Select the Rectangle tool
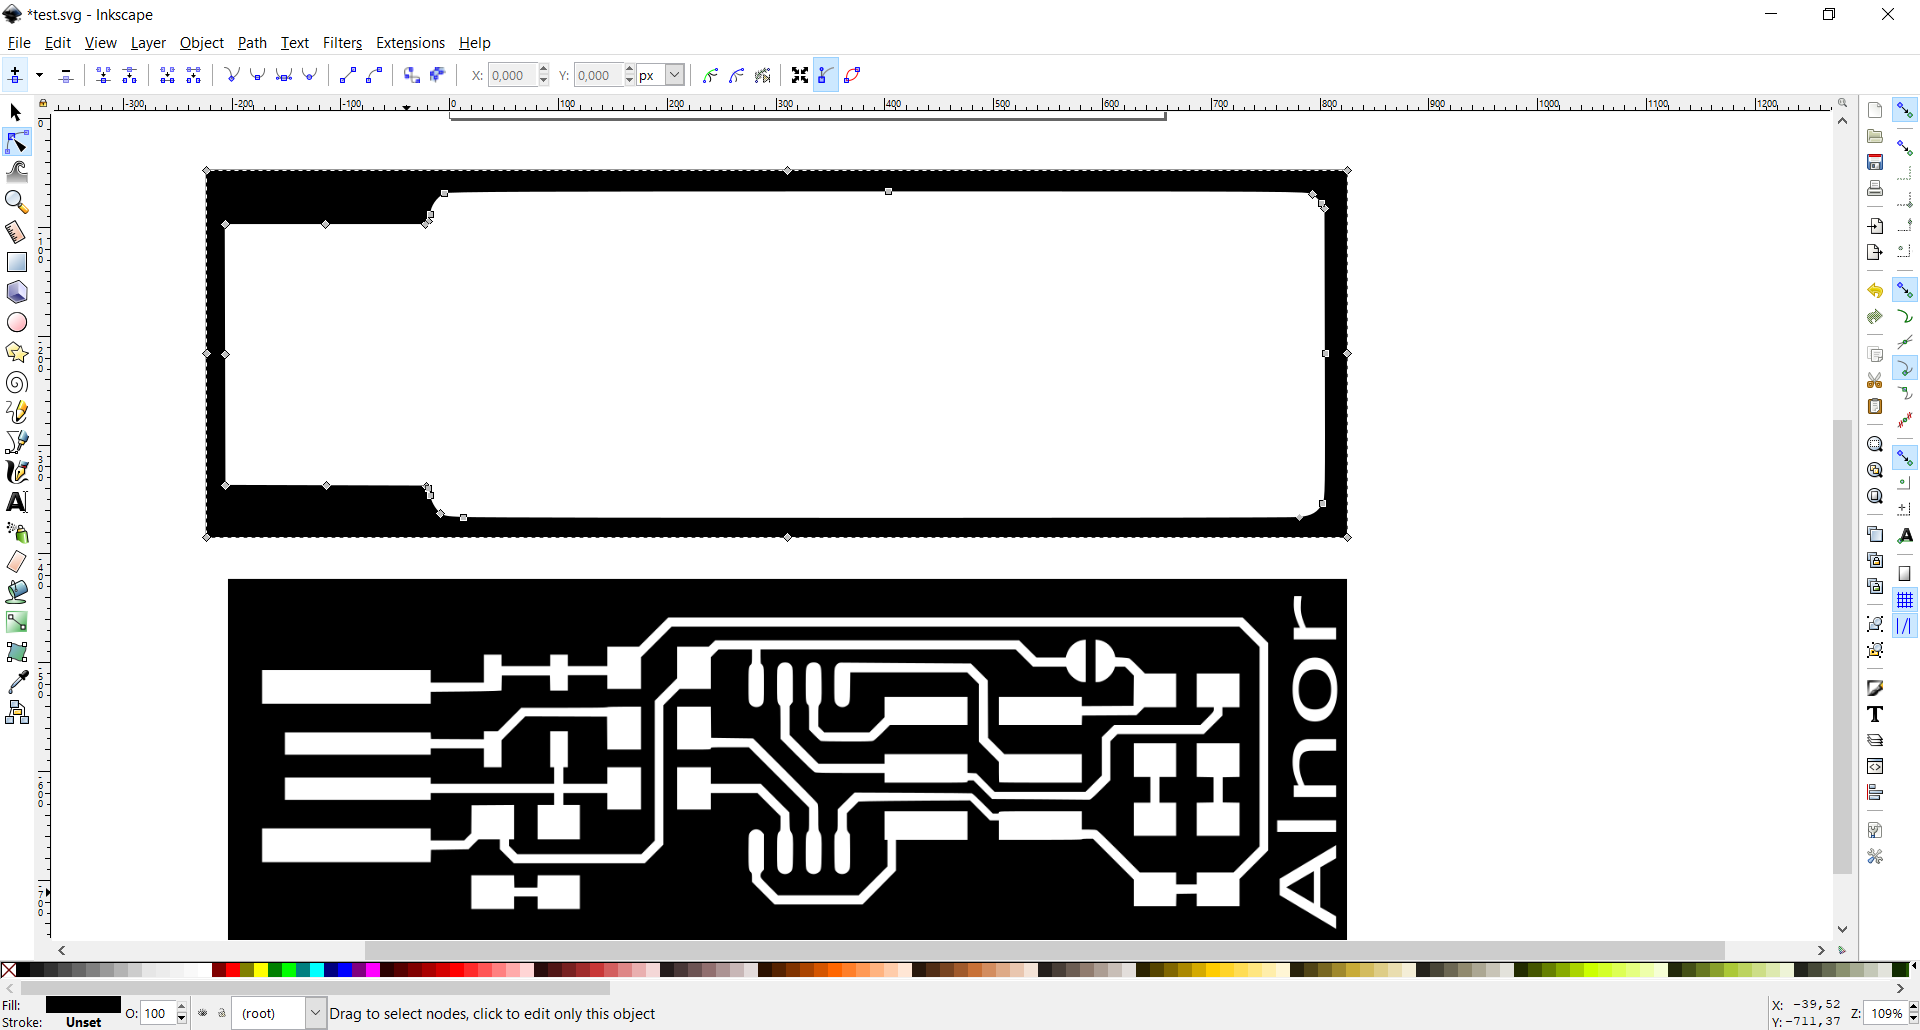This screenshot has height=1030, width=1920. 17,262
